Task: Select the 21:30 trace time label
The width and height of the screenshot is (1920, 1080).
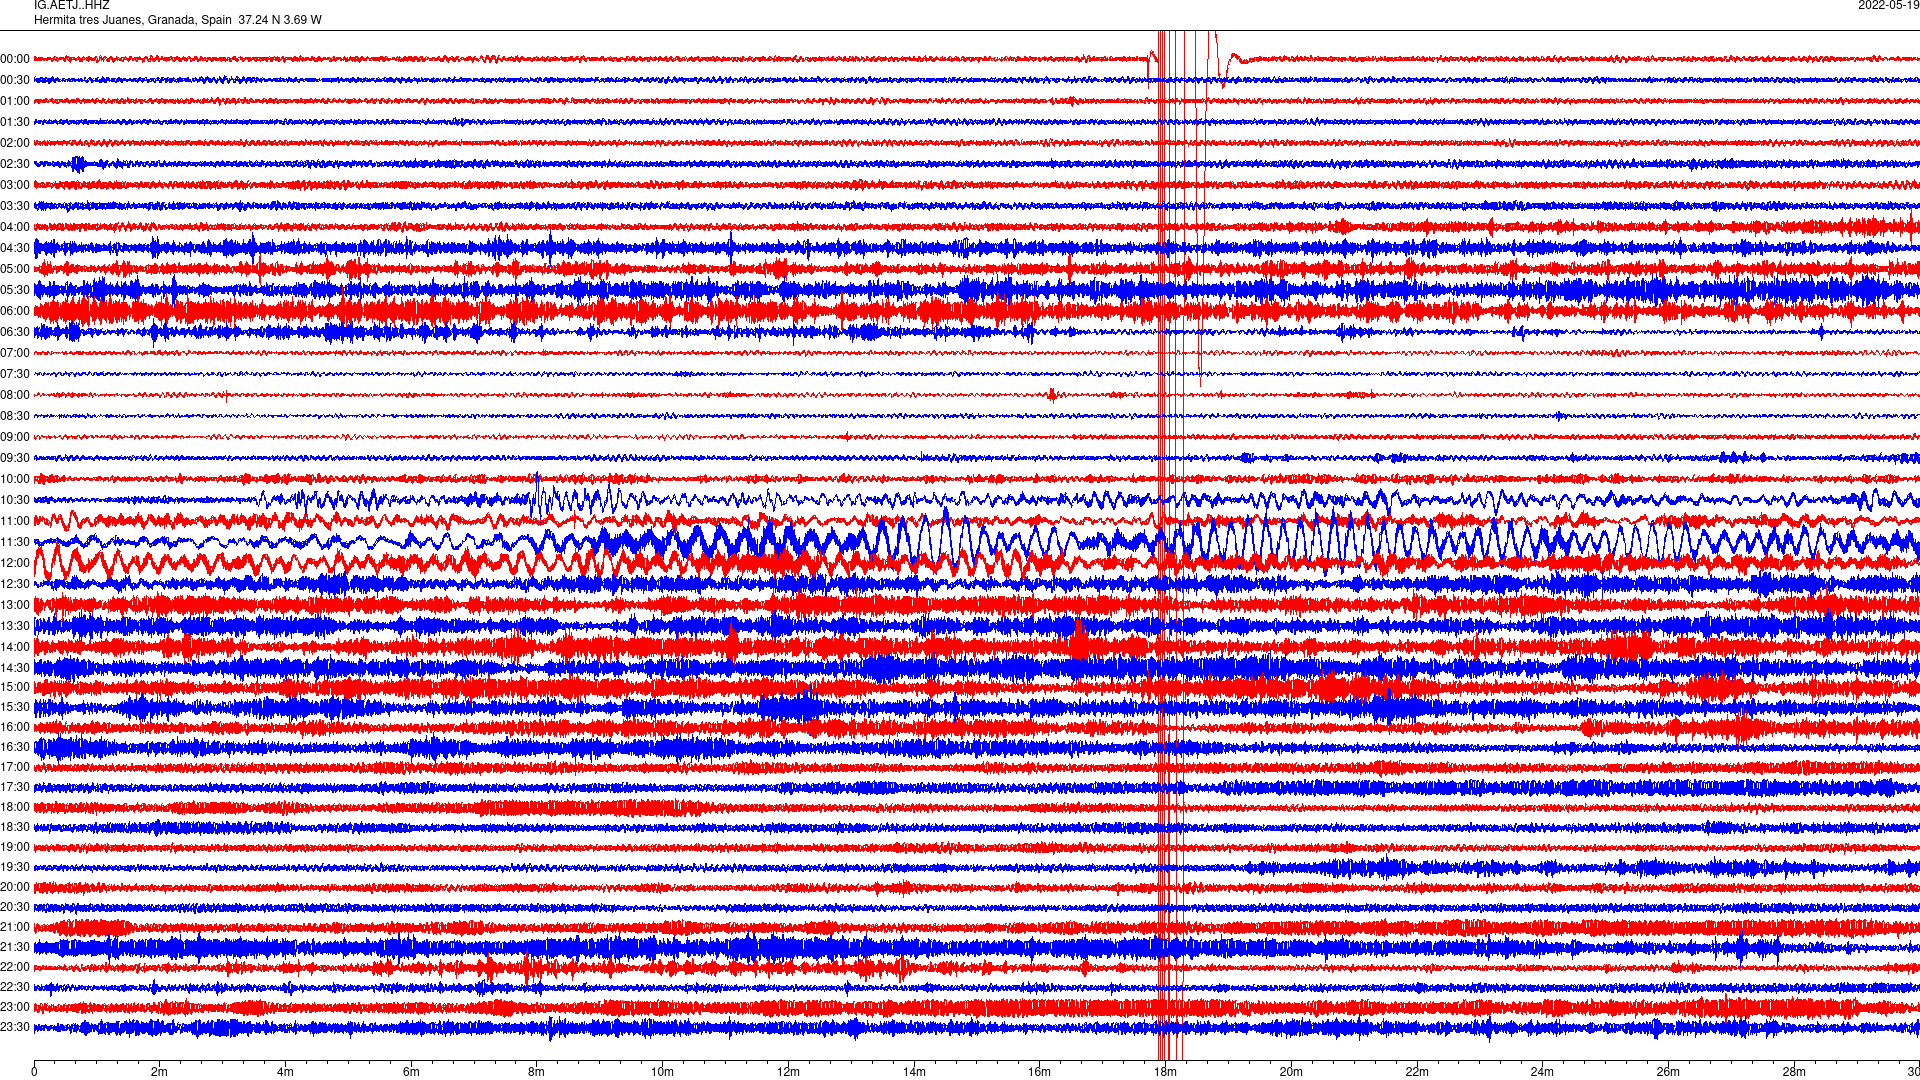Action: click(15, 947)
